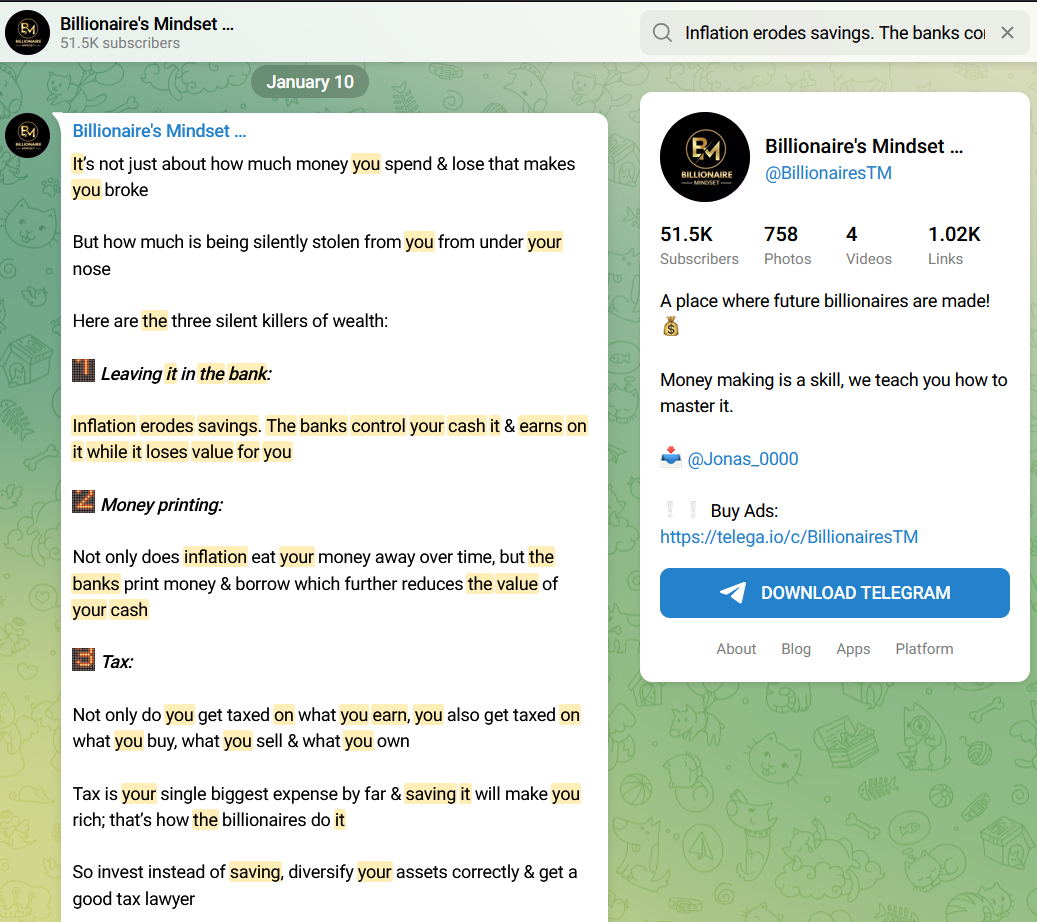Open the @BillionairesTM handle link
The height and width of the screenshot is (922, 1037).
828,173
